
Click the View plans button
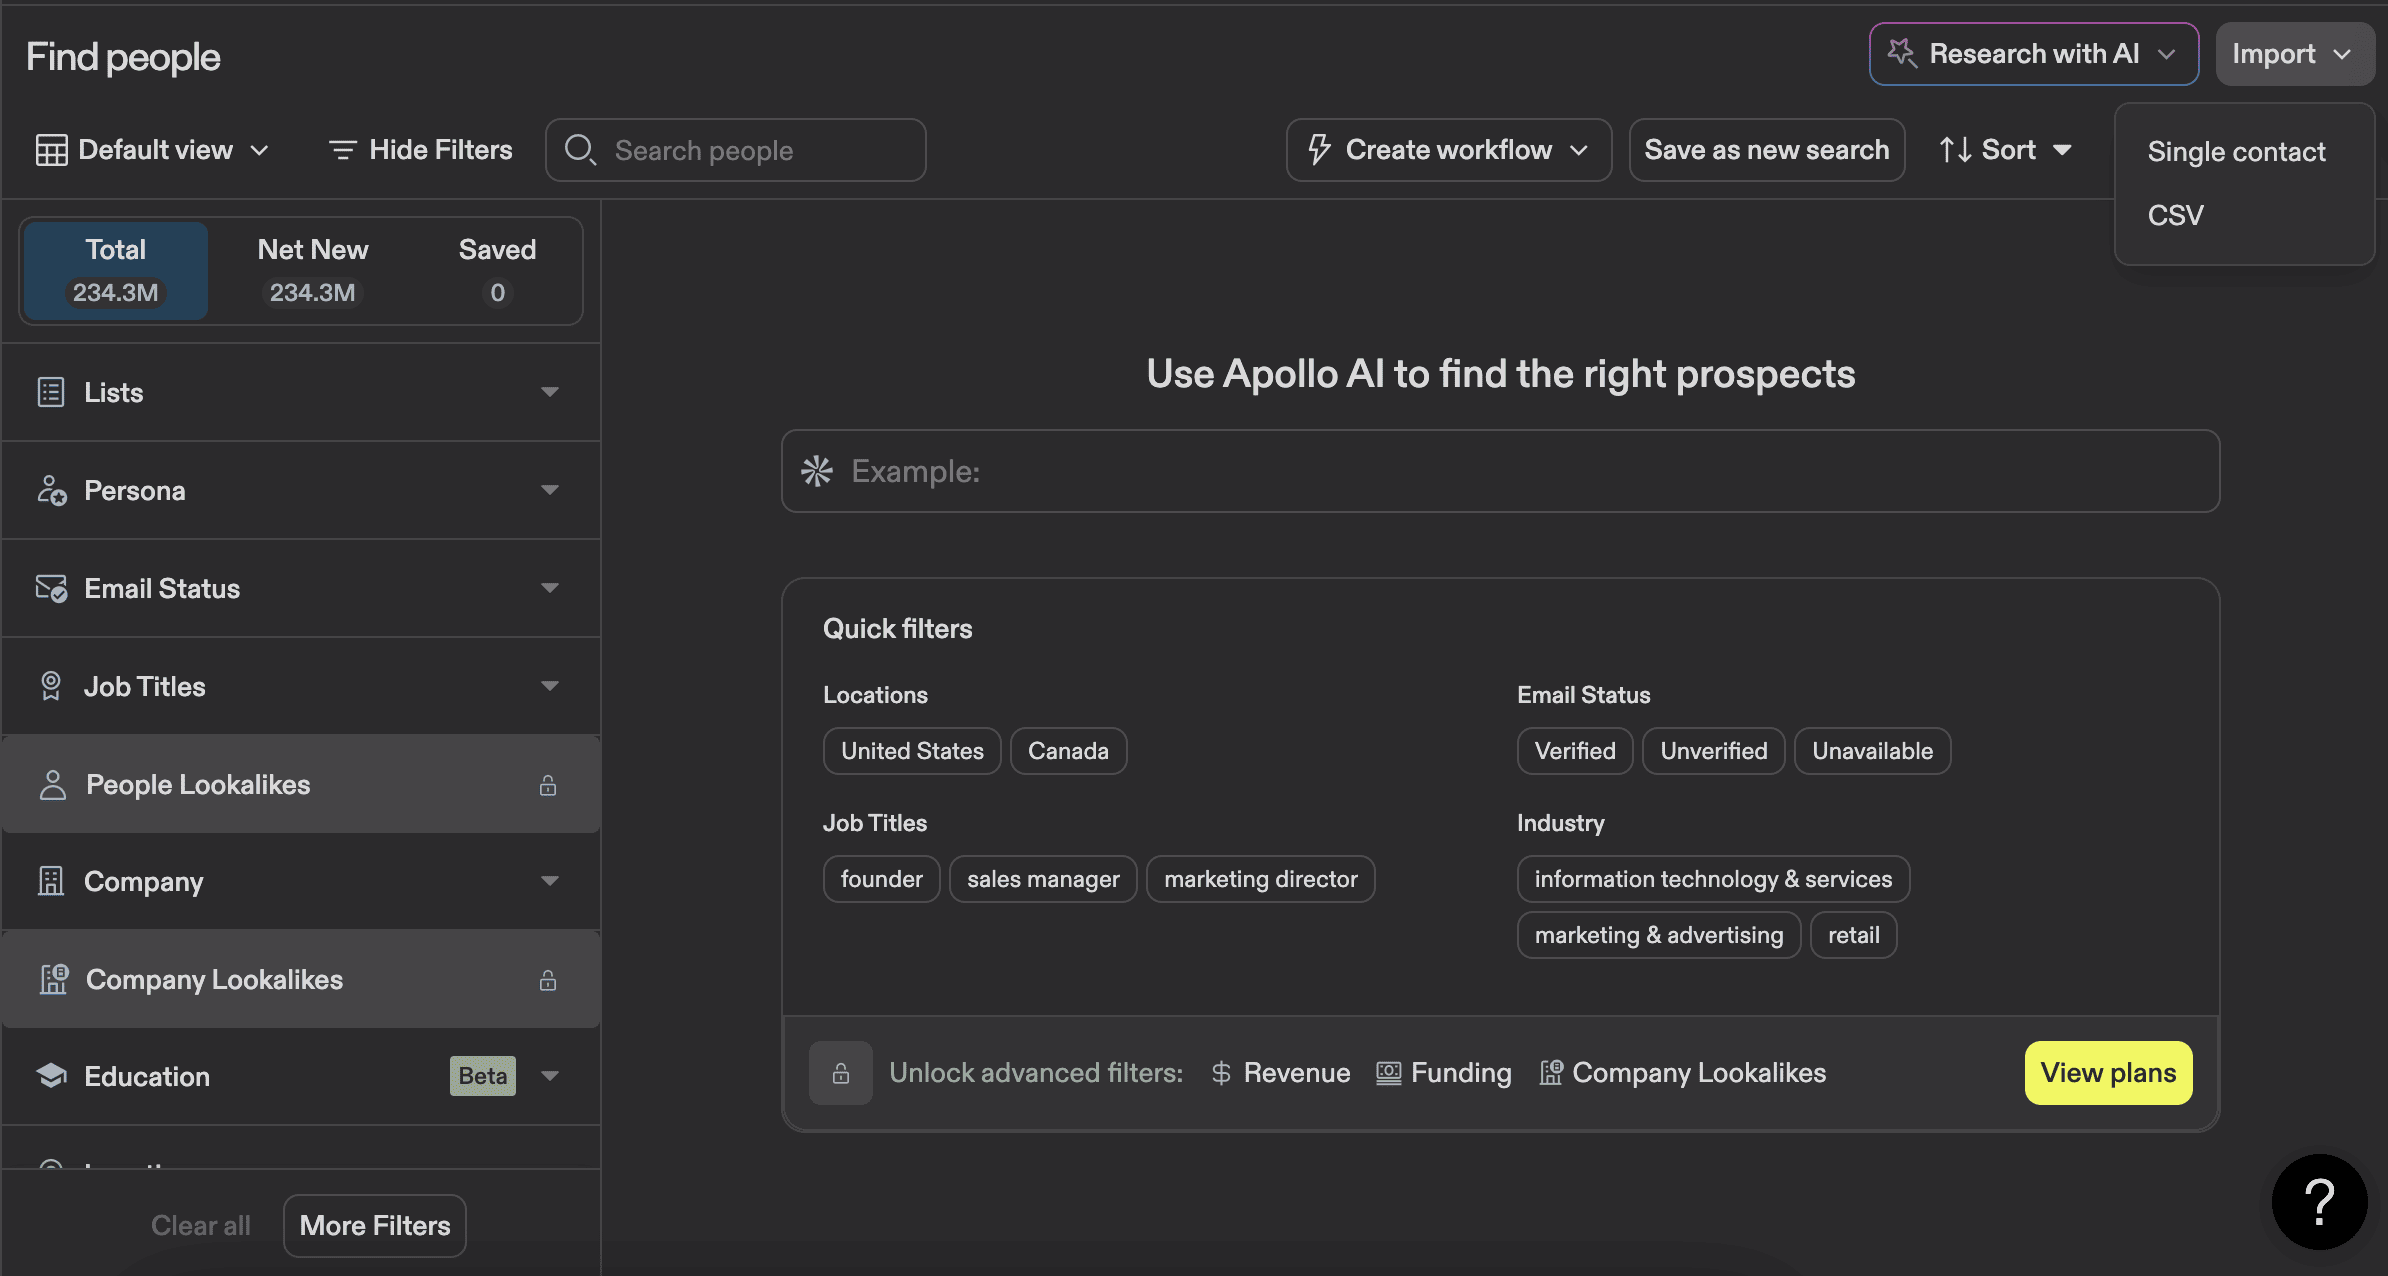coord(2107,1072)
